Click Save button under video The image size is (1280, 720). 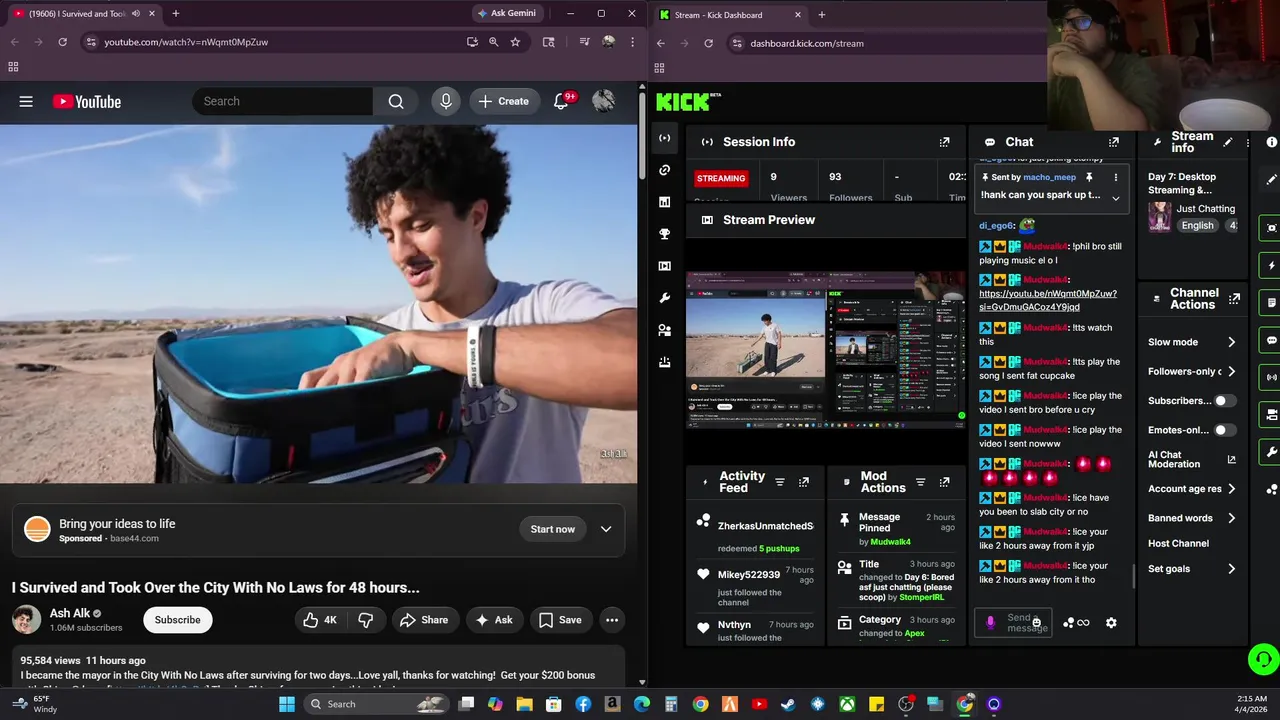click(560, 620)
